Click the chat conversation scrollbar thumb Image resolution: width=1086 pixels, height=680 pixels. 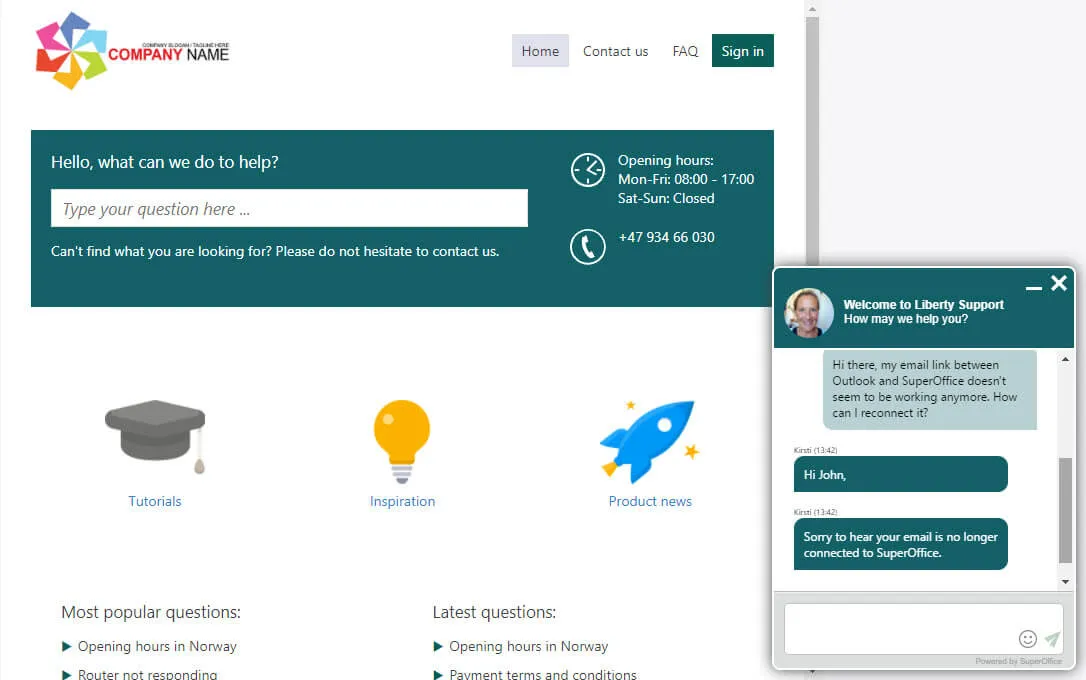[x=1065, y=510]
